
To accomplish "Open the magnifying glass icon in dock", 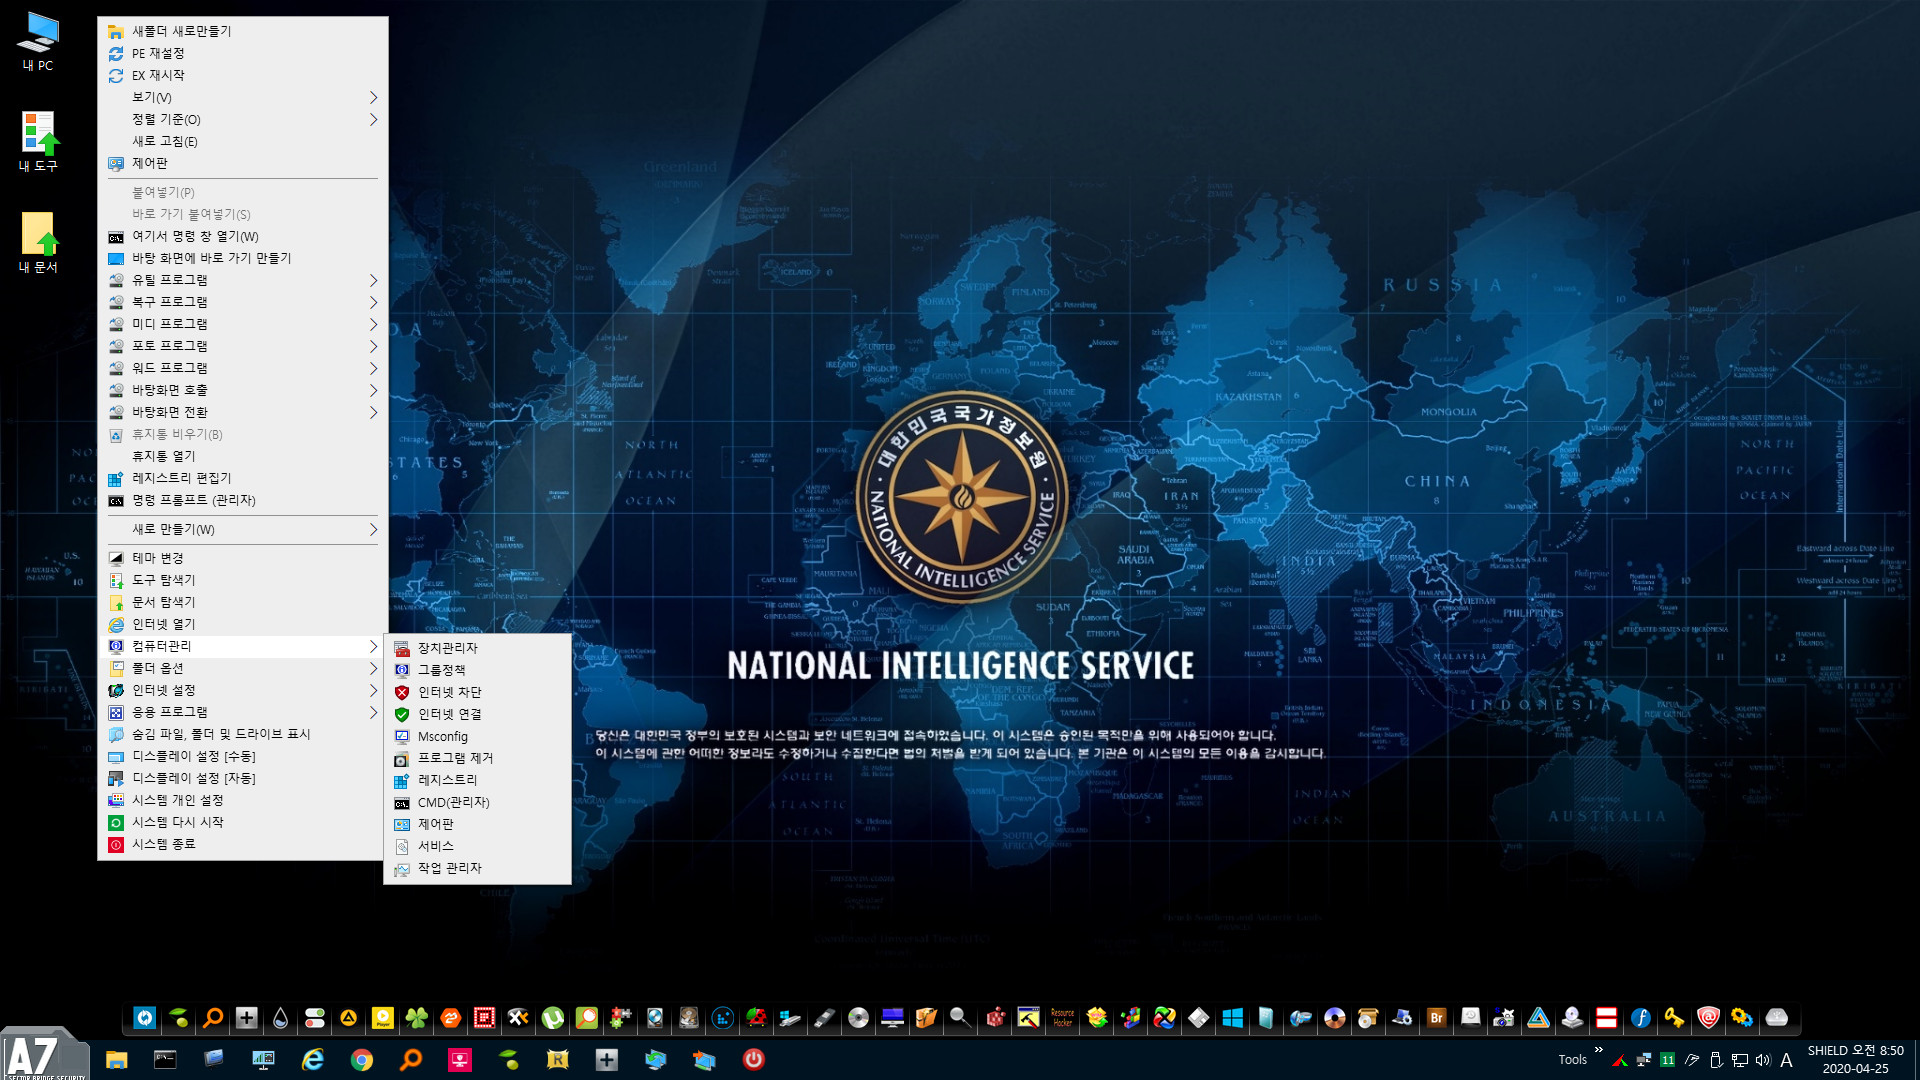I will click(x=961, y=1018).
